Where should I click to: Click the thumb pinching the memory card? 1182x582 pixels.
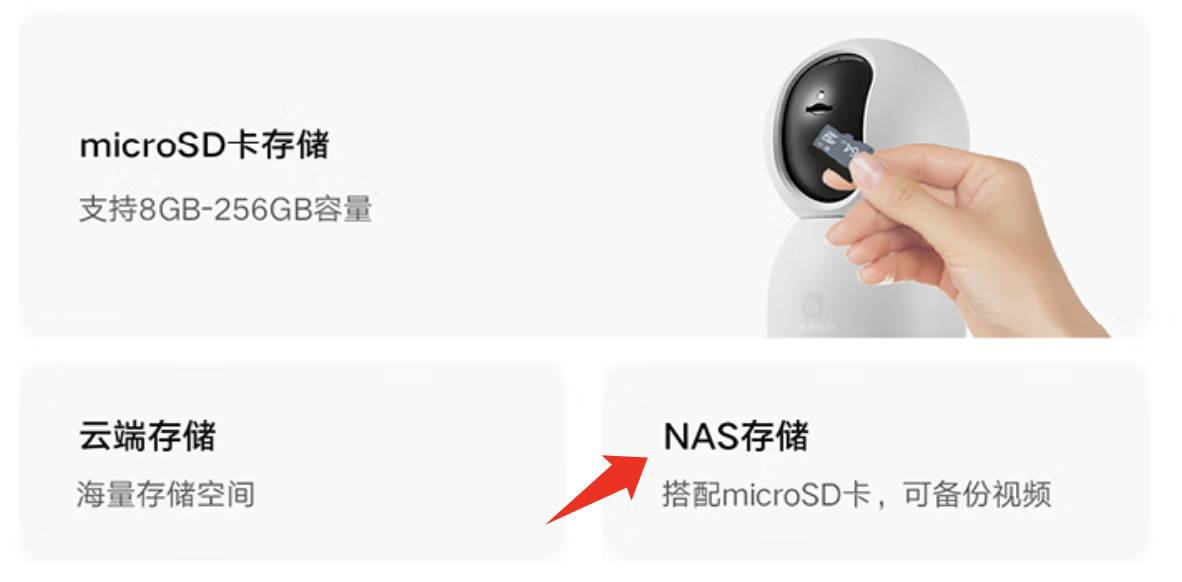[867, 168]
